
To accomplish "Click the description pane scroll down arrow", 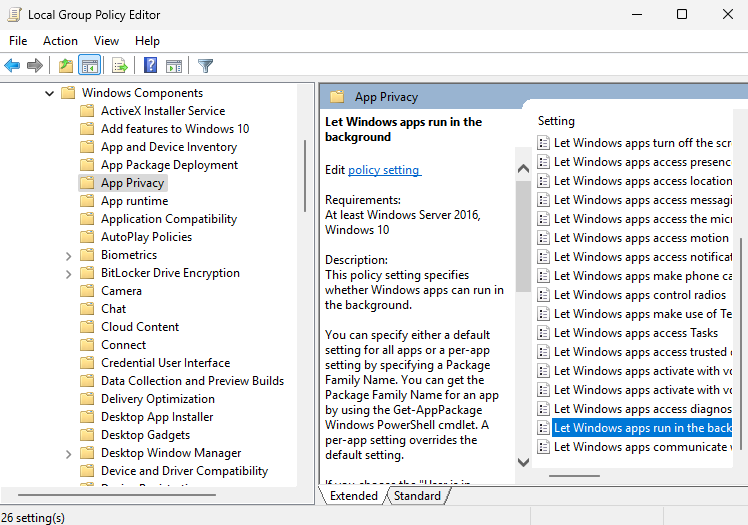I will tap(523, 462).
